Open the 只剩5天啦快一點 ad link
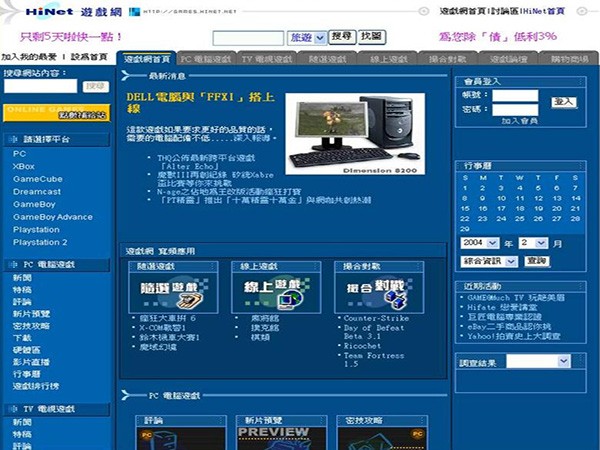 (71, 37)
